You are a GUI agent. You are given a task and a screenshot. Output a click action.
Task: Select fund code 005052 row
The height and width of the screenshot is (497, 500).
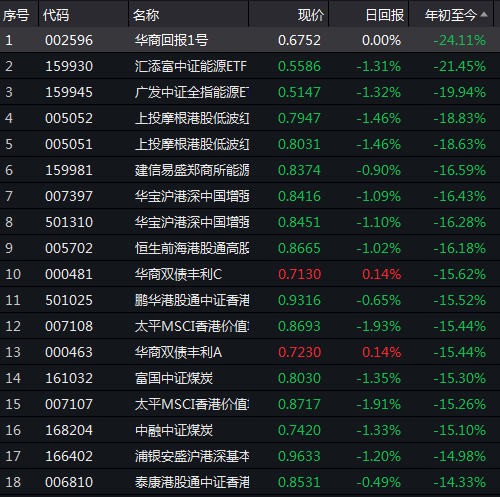click(x=250, y=118)
